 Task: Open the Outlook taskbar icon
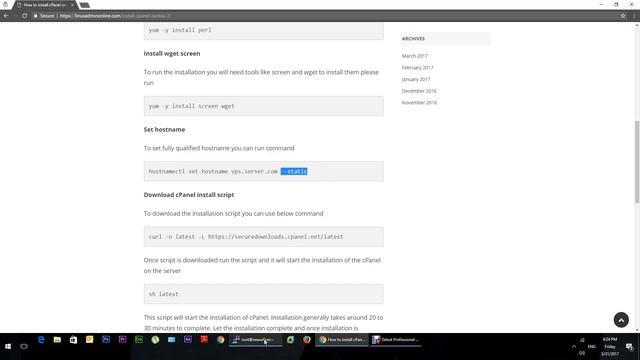pos(90,340)
